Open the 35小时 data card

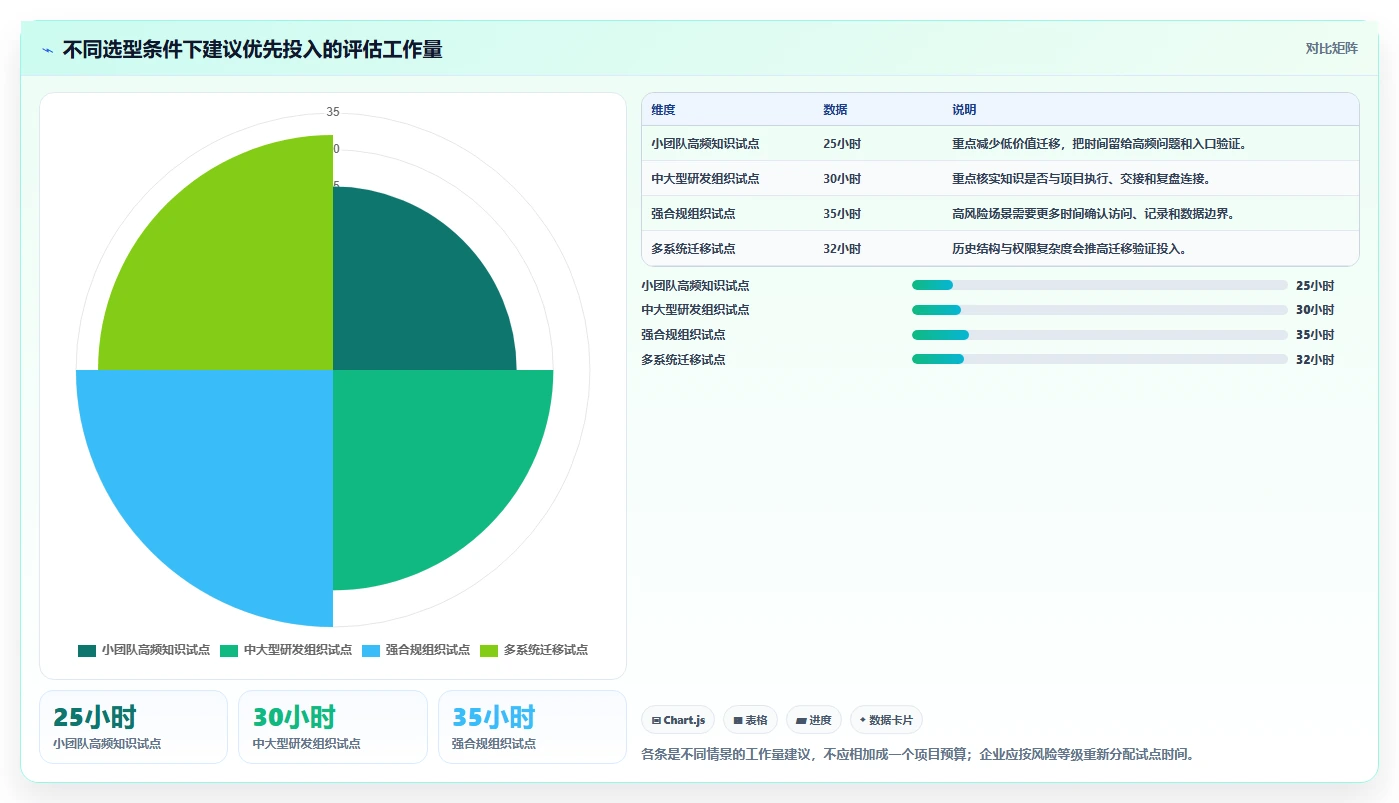point(532,727)
